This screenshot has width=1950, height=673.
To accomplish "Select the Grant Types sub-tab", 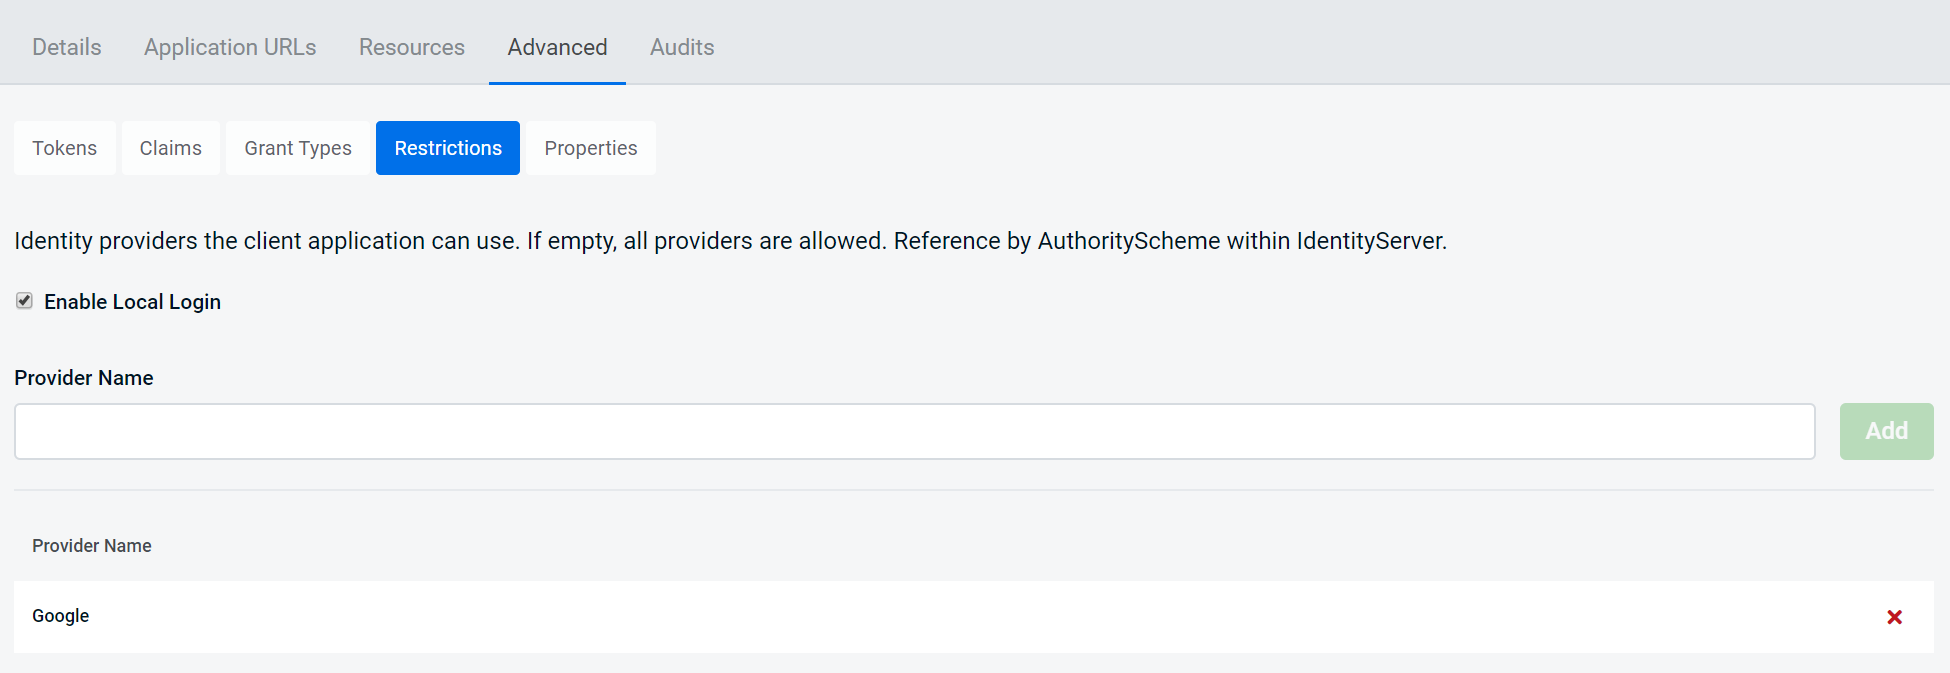I will (x=297, y=147).
